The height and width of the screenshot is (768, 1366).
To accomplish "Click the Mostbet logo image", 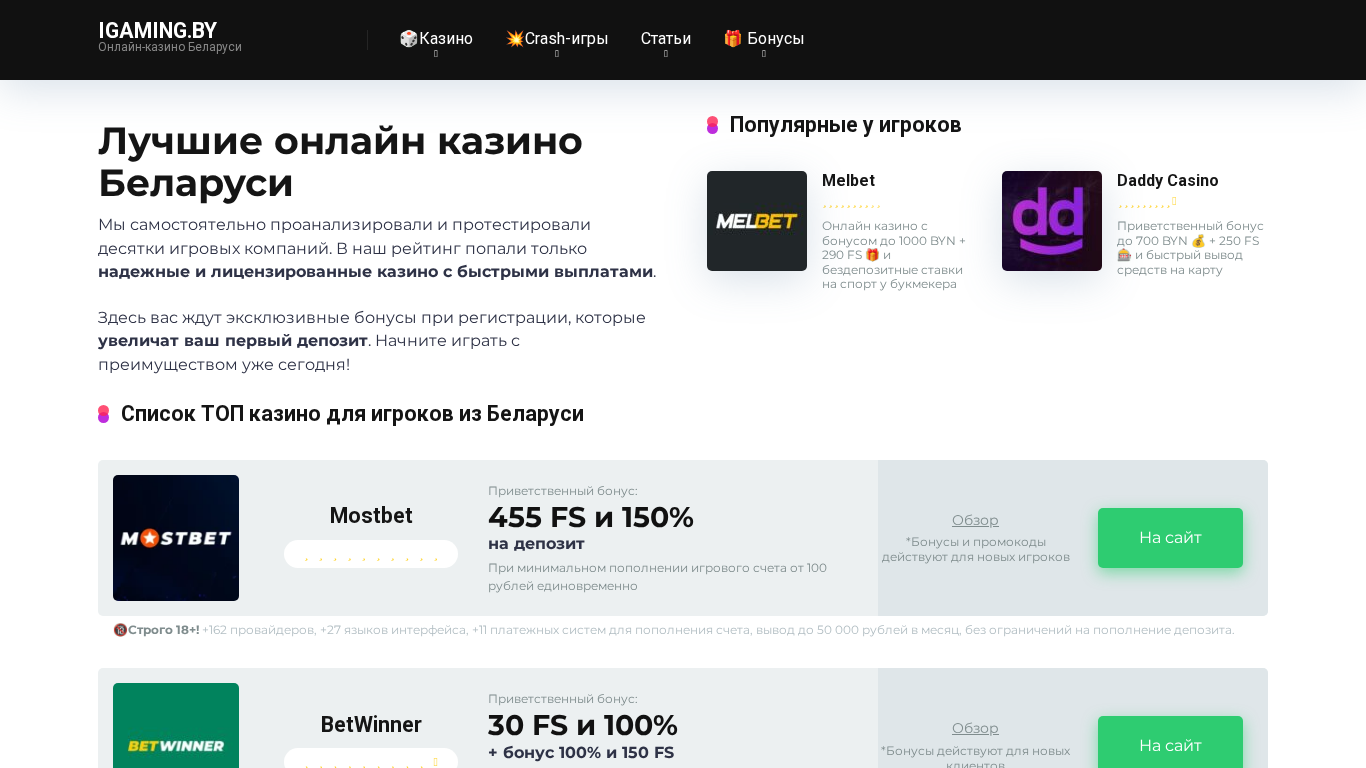I will pos(176,538).
